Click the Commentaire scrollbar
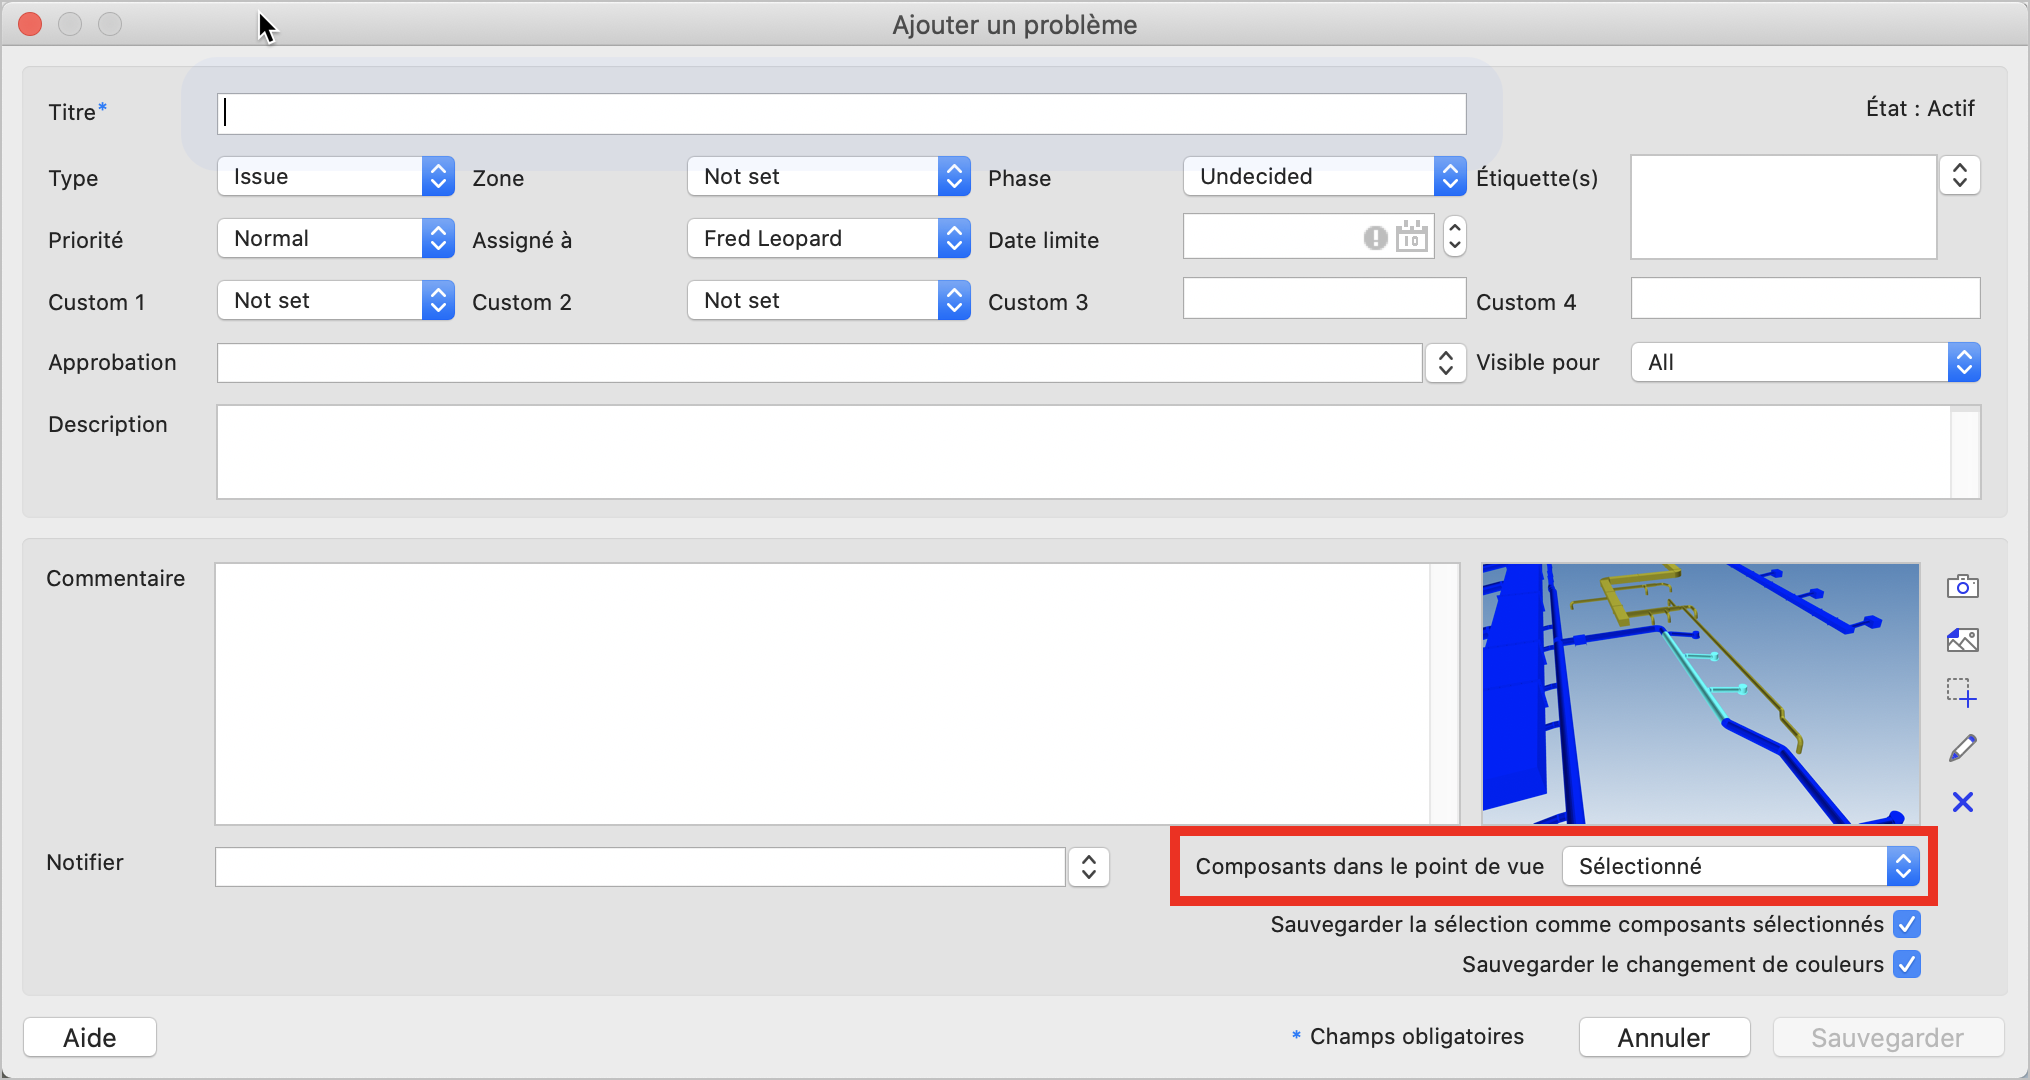 (x=1446, y=694)
